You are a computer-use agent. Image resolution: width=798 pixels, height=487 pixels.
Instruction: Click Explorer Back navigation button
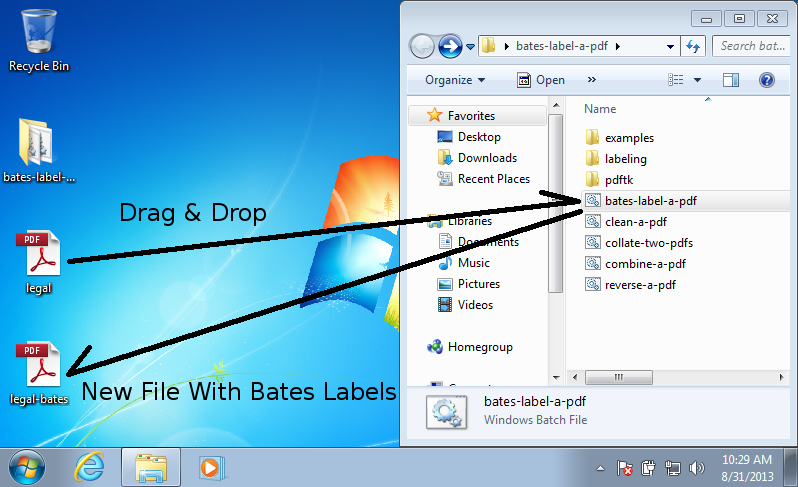pos(422,47)
